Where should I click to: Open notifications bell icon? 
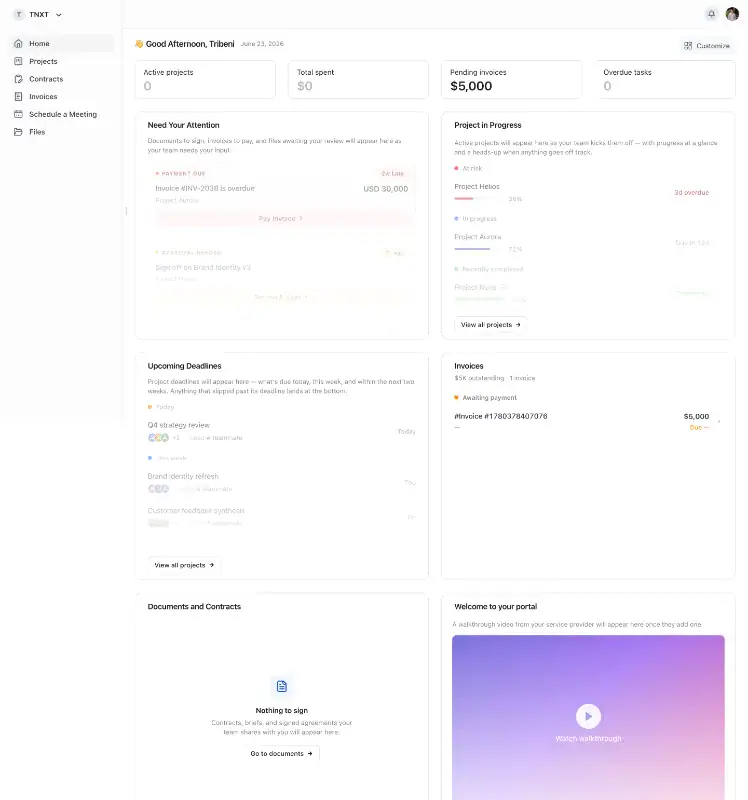[711, 14]
